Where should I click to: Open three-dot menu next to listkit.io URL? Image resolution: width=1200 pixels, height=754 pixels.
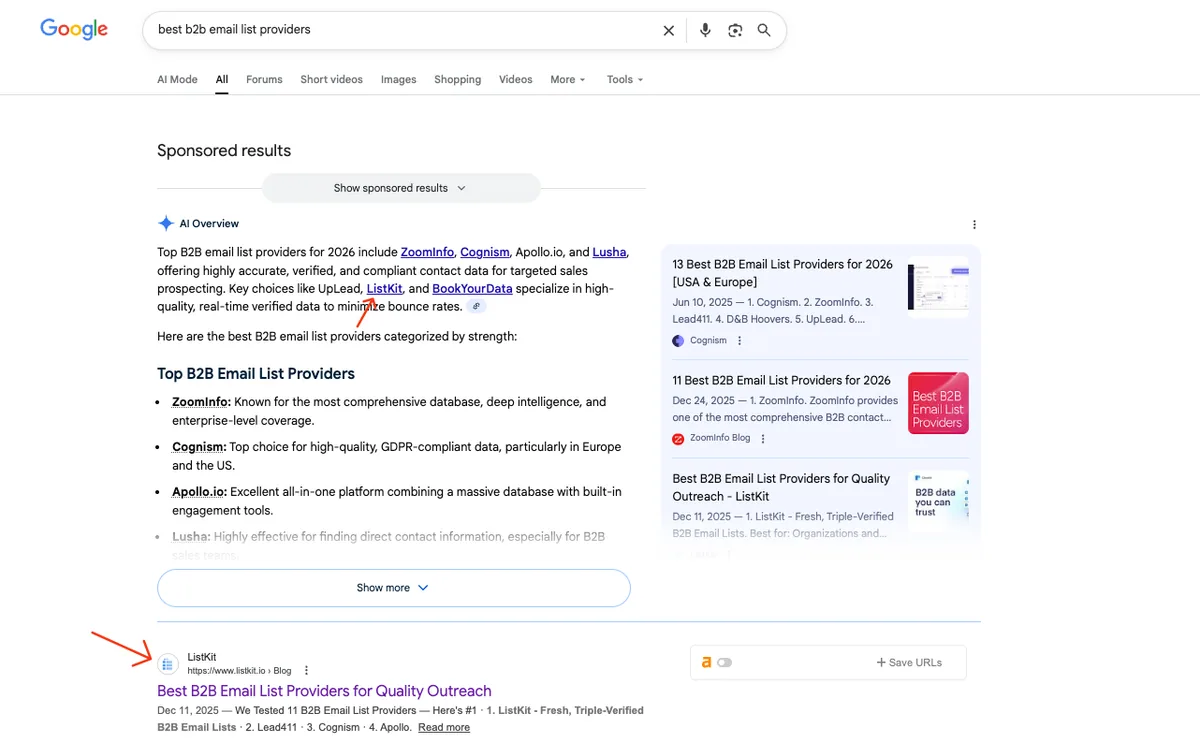point(306,671)
